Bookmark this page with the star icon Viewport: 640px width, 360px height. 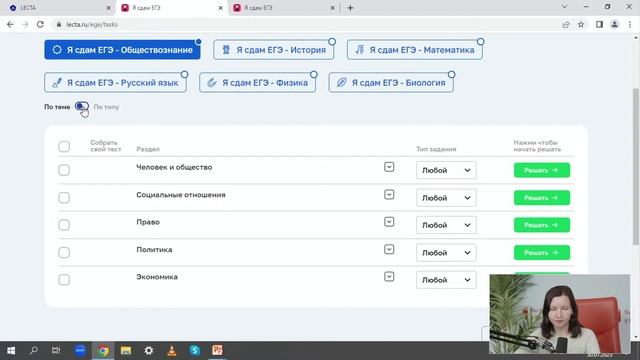coord(581,24)
